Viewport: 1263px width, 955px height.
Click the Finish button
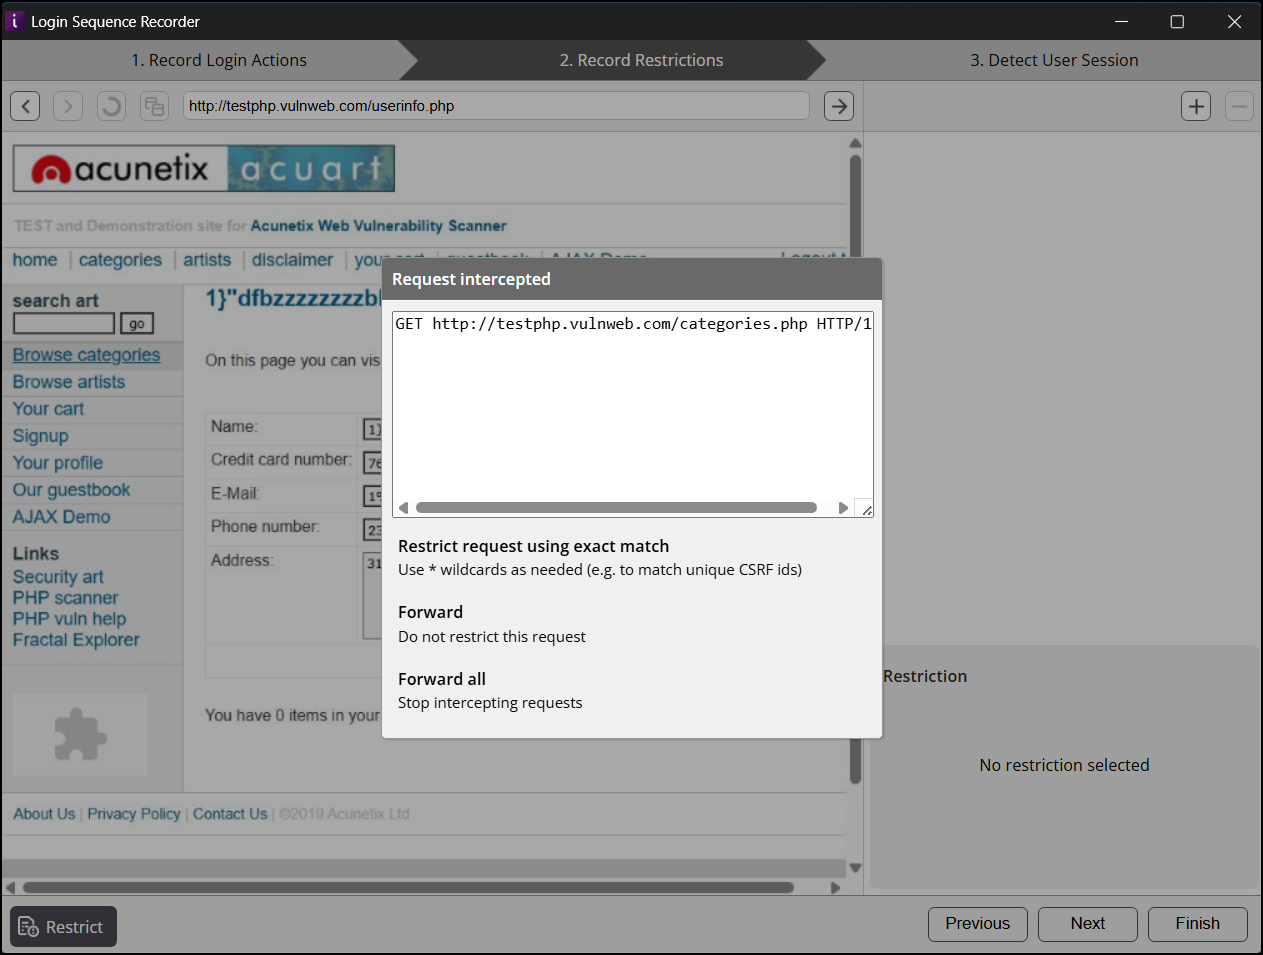pos(1197,924)
